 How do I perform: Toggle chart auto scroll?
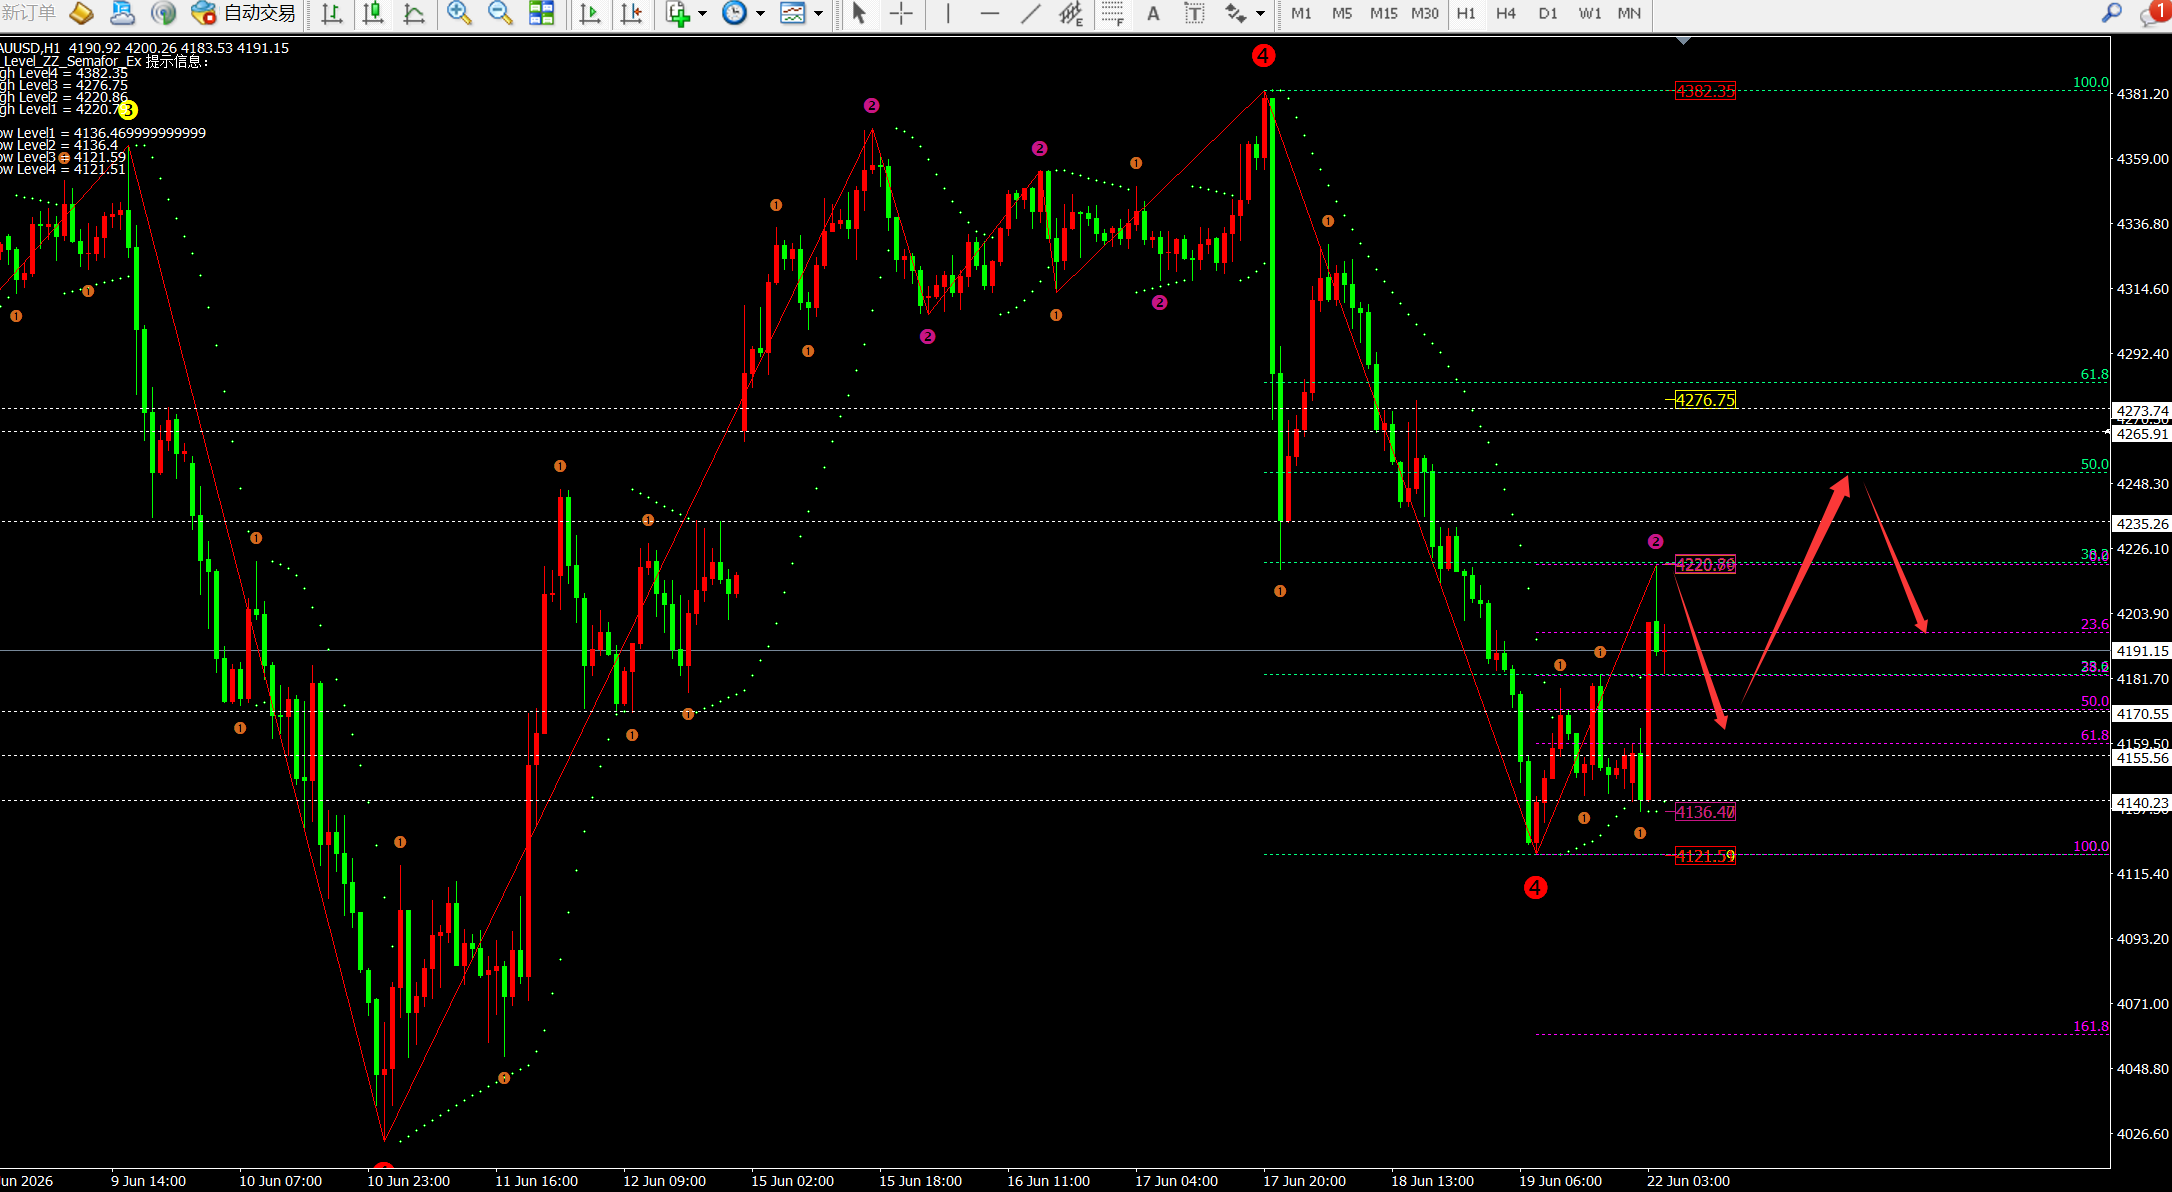click(x=590, y=13)
